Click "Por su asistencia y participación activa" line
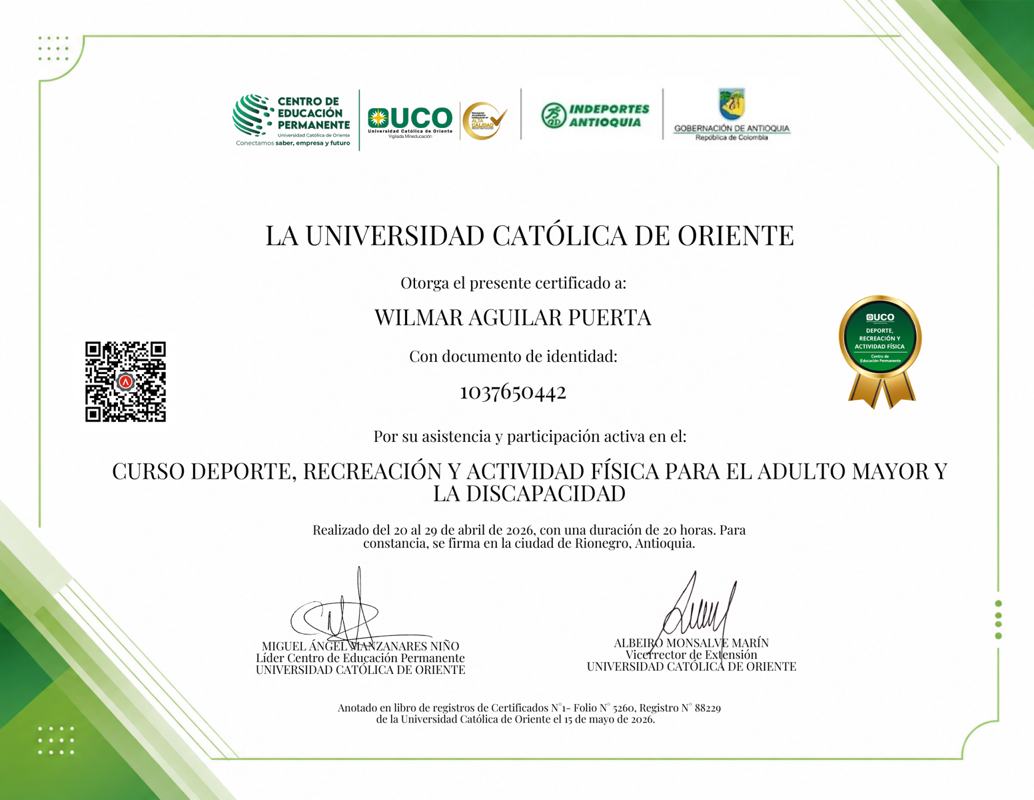 click(x=530, y=437)
